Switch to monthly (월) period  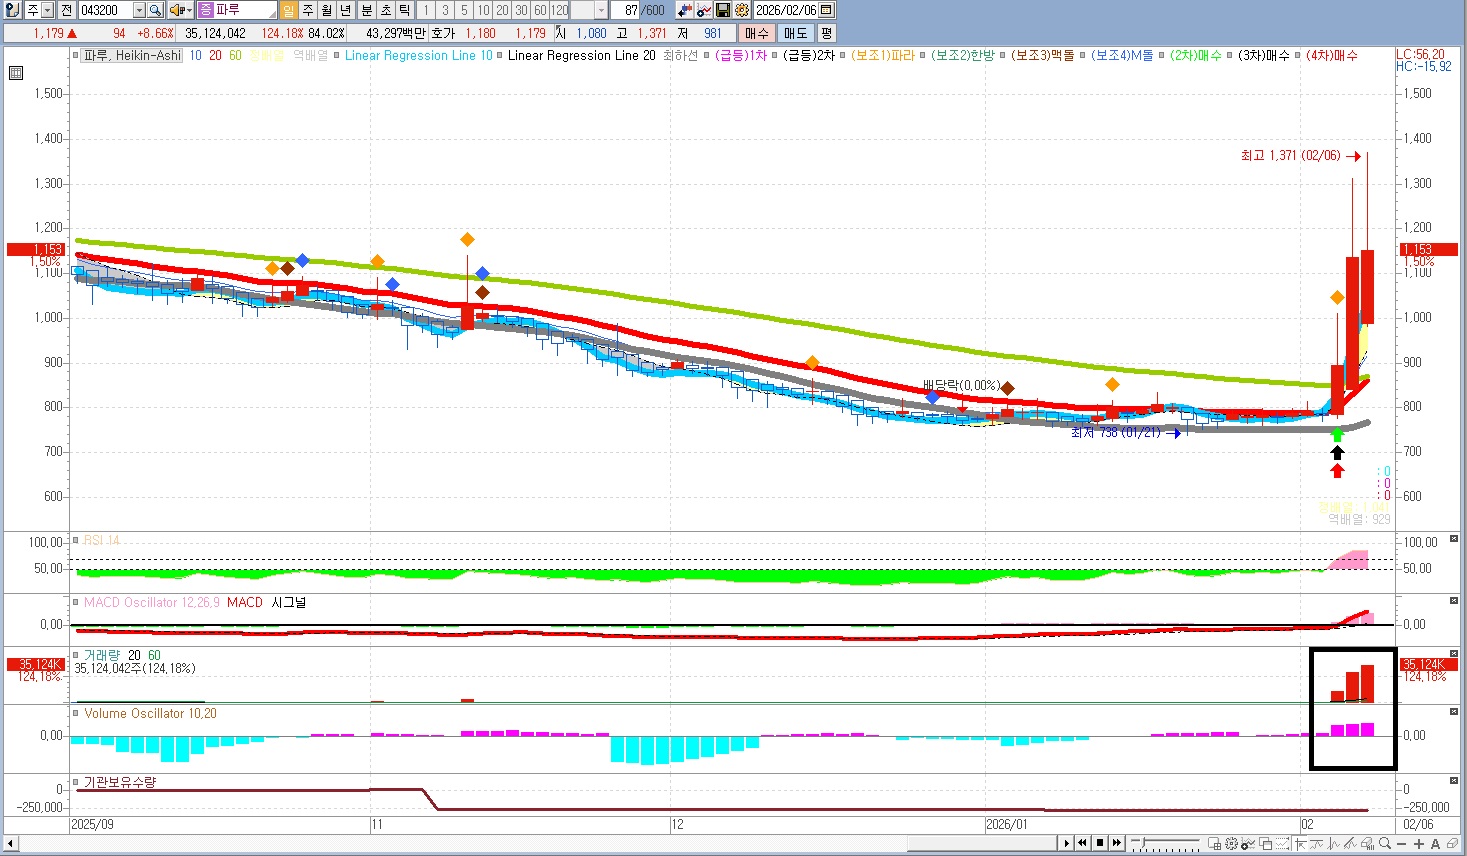[327, 10]
